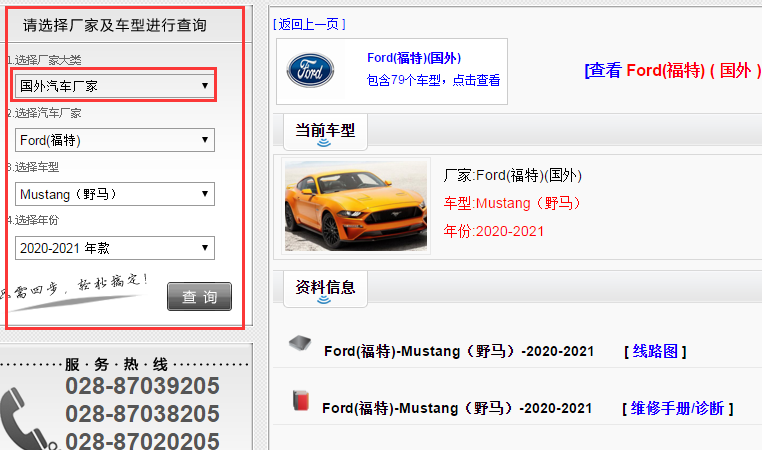
Task: Click the 查询 search button
Action: click(199, 296)
